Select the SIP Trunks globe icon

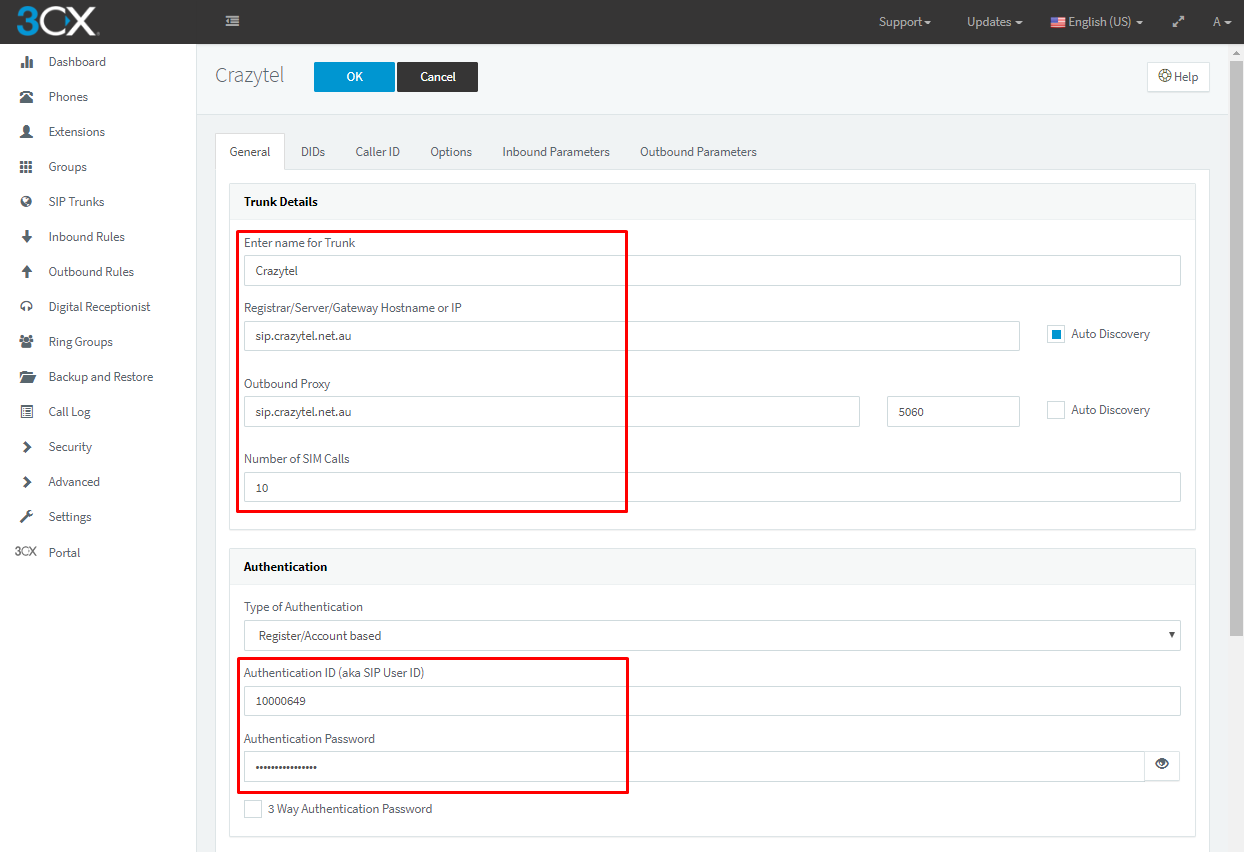pyautogui.click(x=27, y=202)
